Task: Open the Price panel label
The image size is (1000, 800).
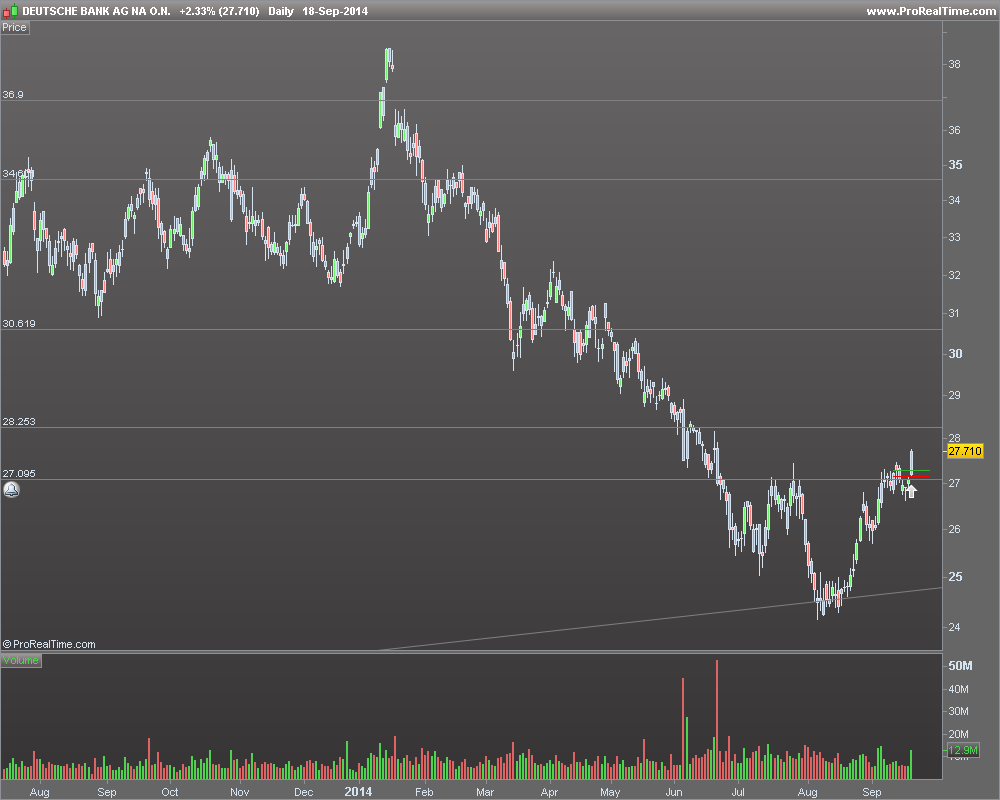Action: pos(15,27)
